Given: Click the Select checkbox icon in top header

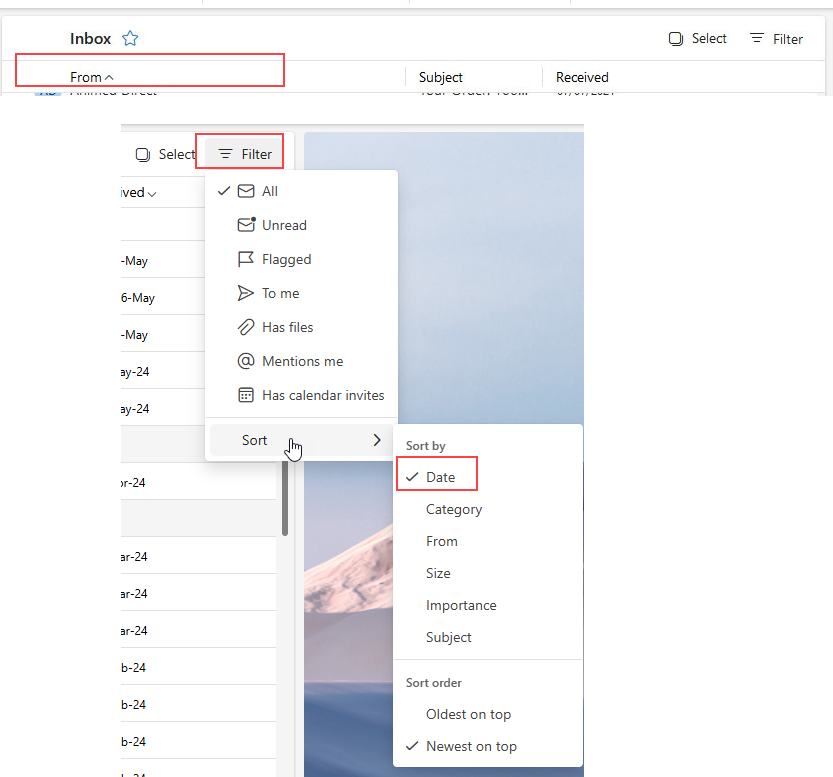Looking at the screenshot, I should [676, 39].
